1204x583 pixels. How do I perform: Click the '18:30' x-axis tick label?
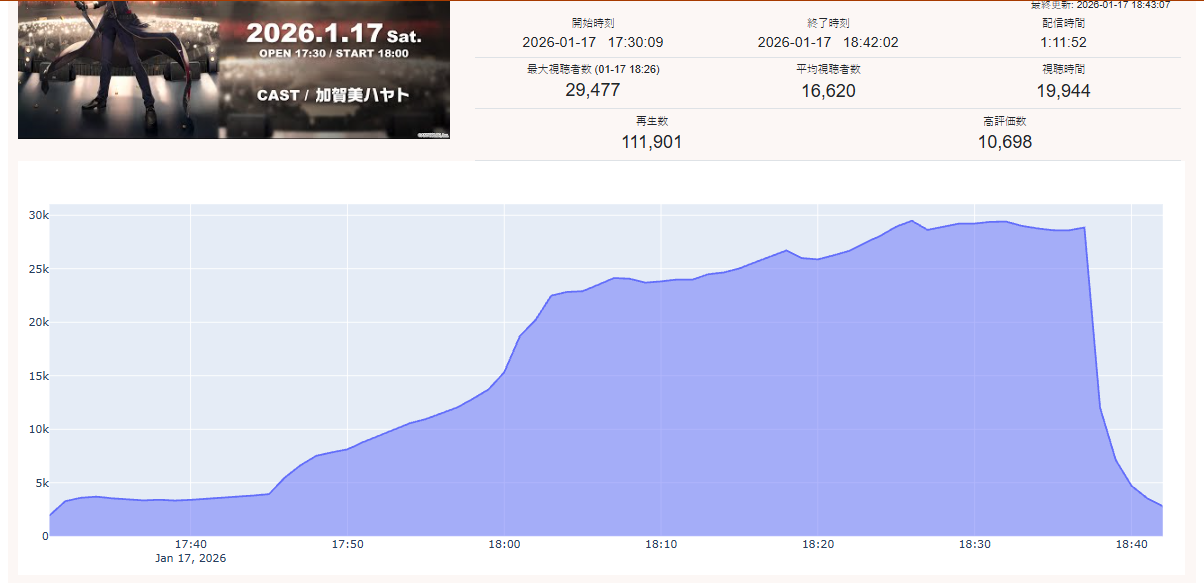975,544
